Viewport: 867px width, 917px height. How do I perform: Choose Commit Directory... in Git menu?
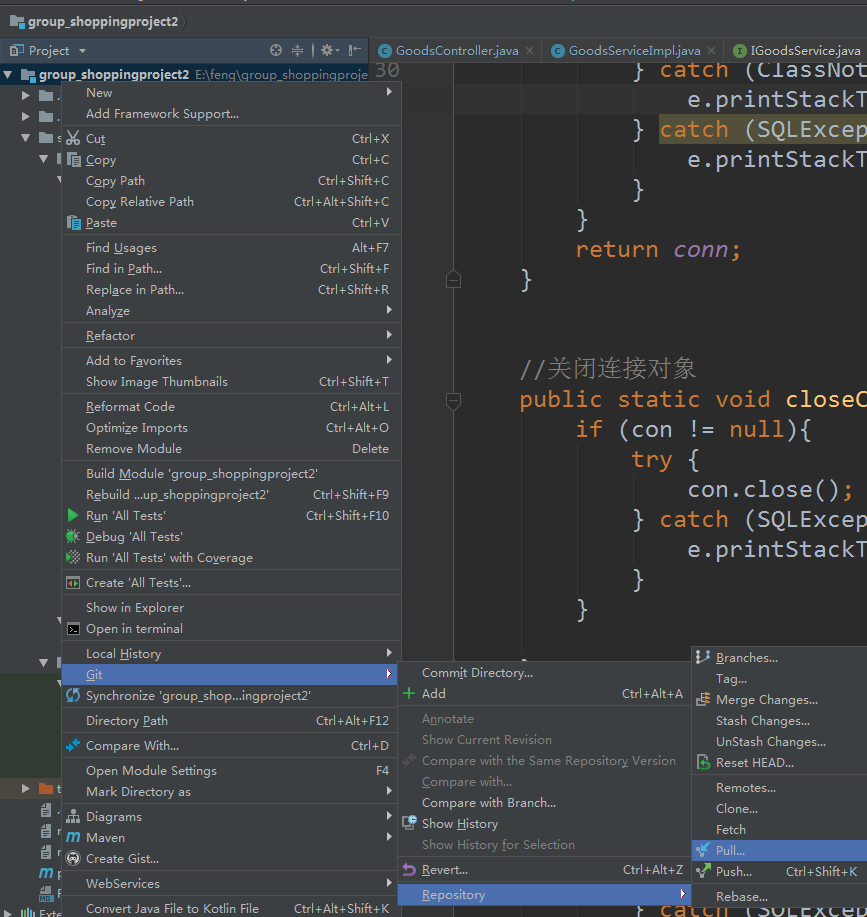[x=477, y=673]
